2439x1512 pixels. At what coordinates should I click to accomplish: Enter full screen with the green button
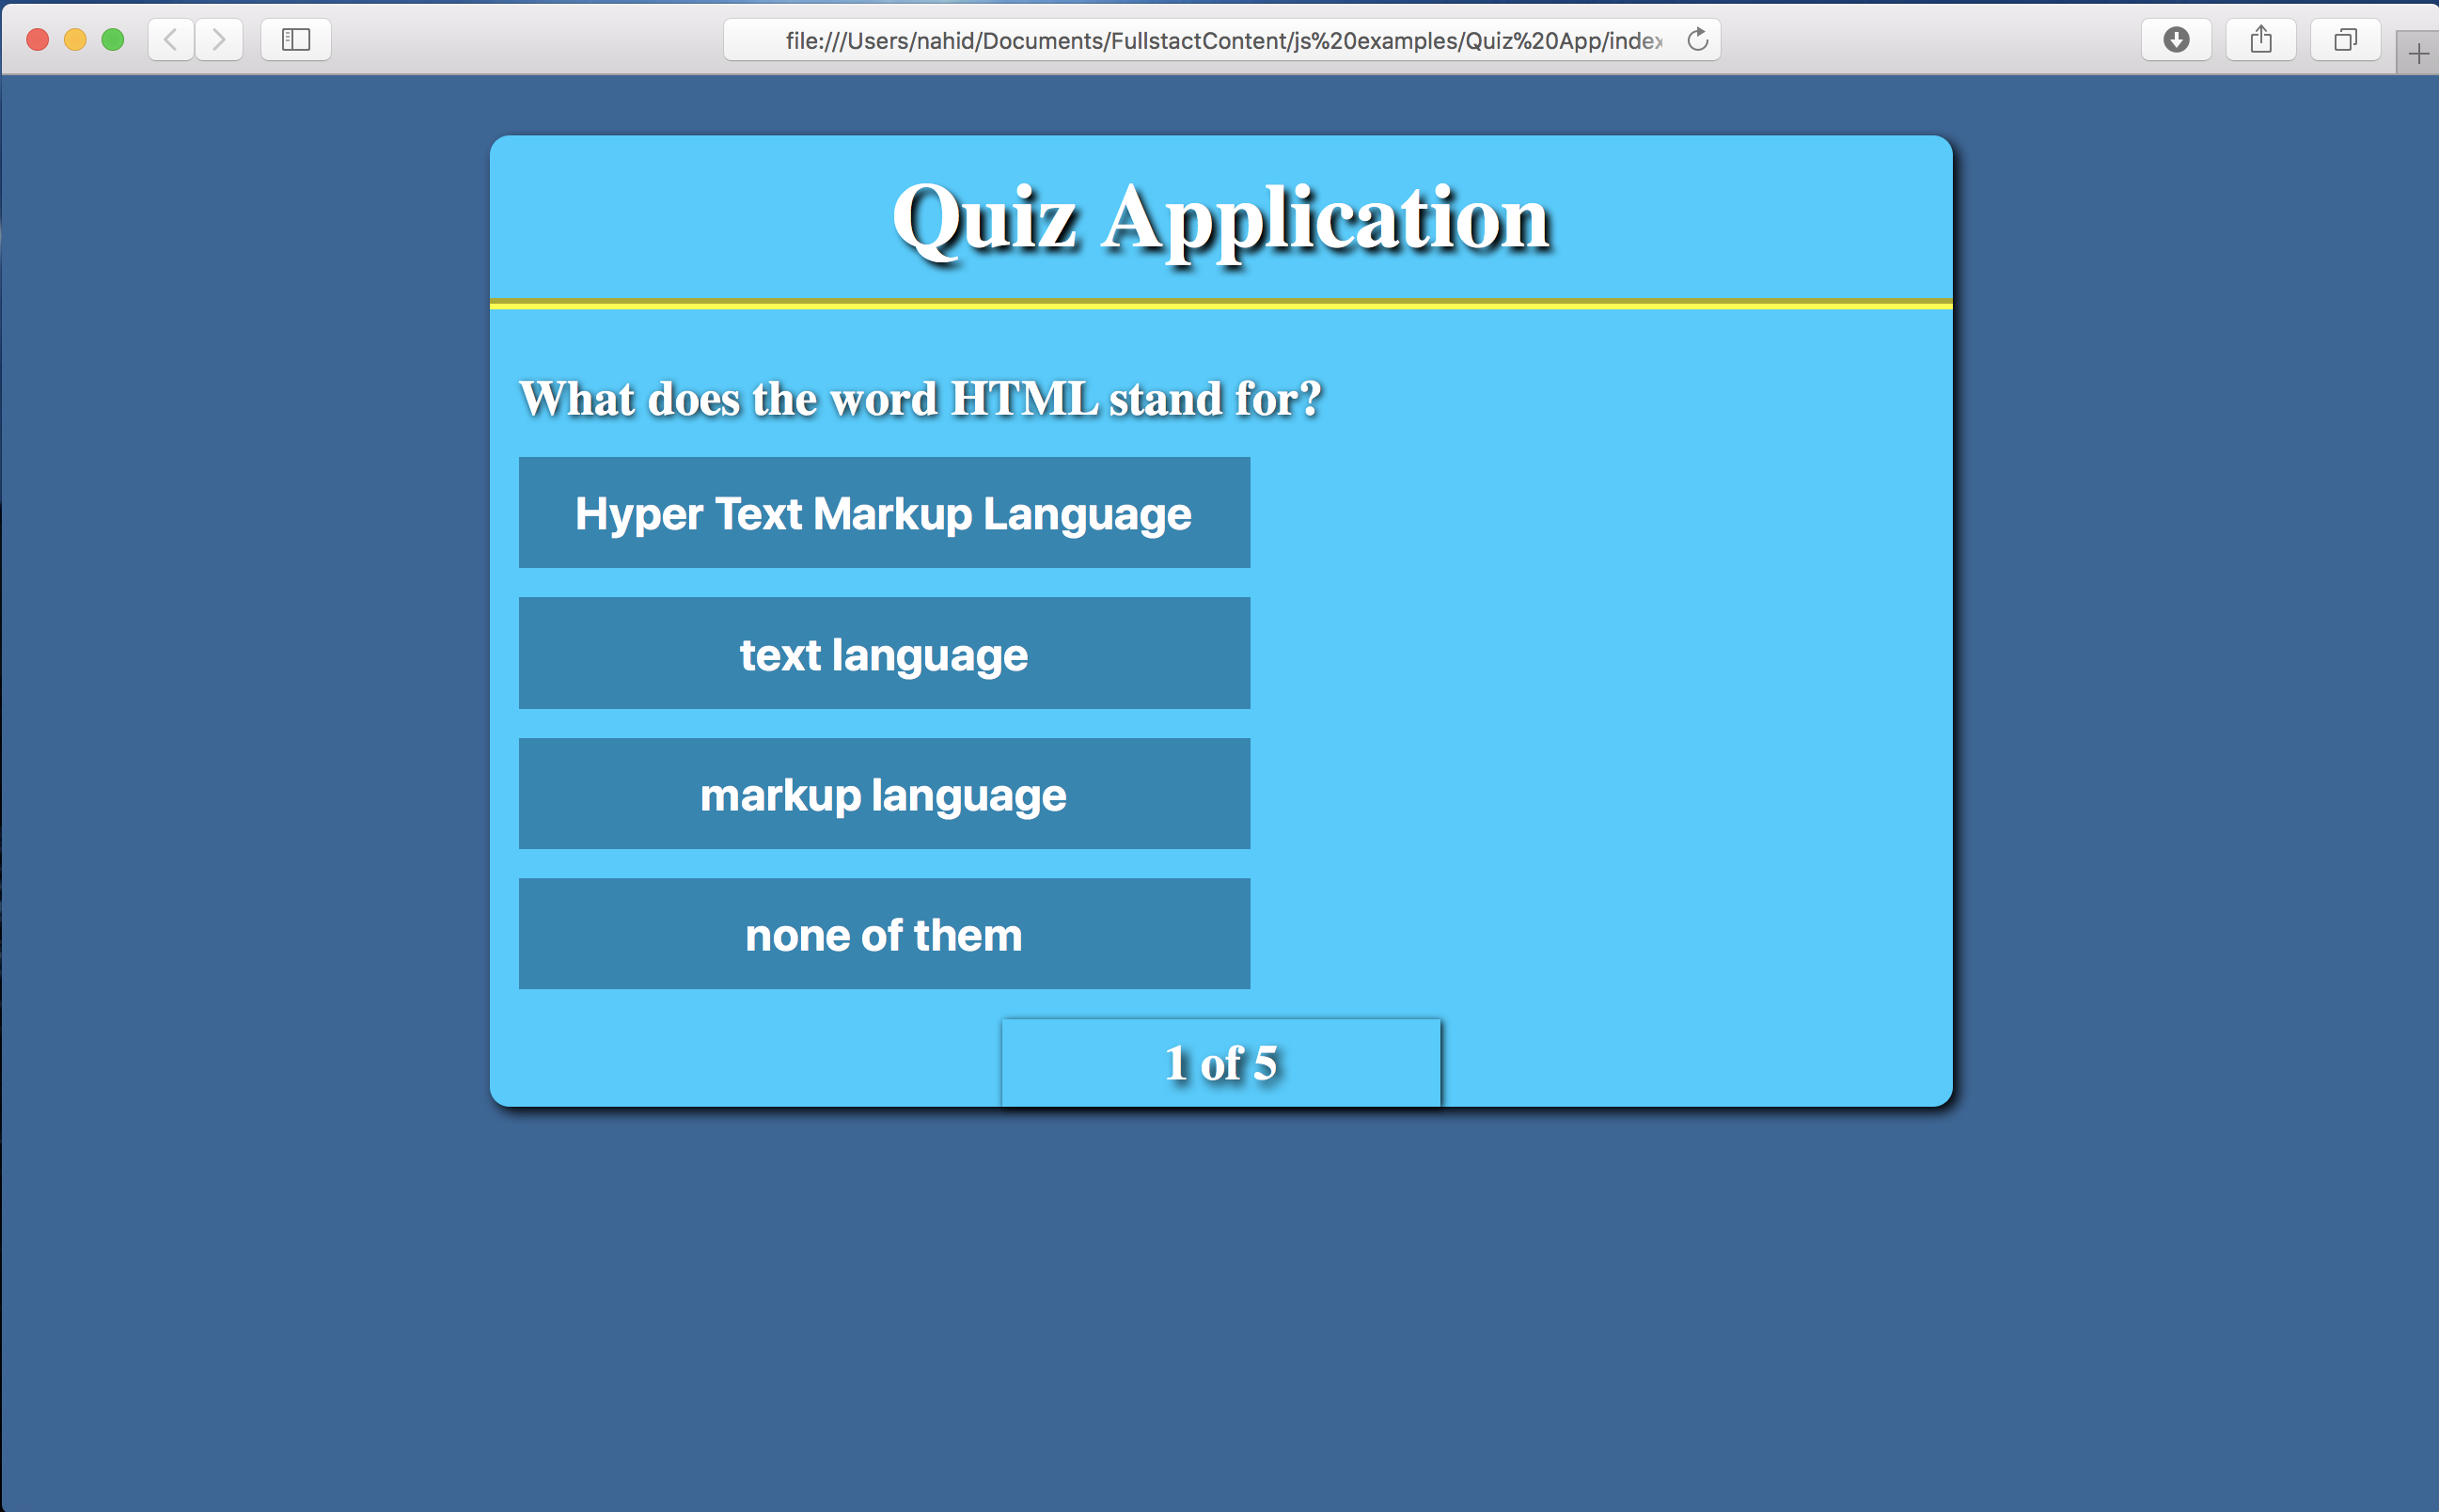(114, 39)
